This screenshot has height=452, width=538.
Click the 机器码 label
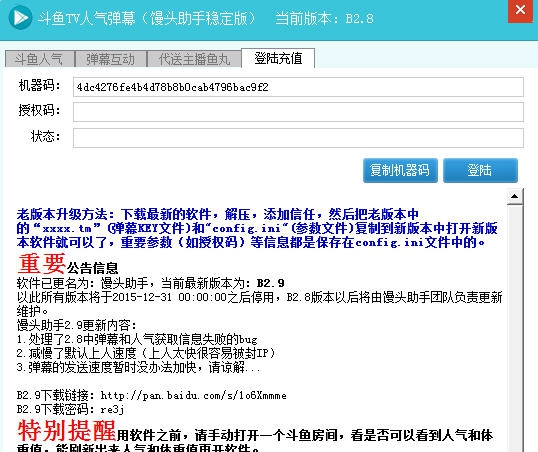39,85
